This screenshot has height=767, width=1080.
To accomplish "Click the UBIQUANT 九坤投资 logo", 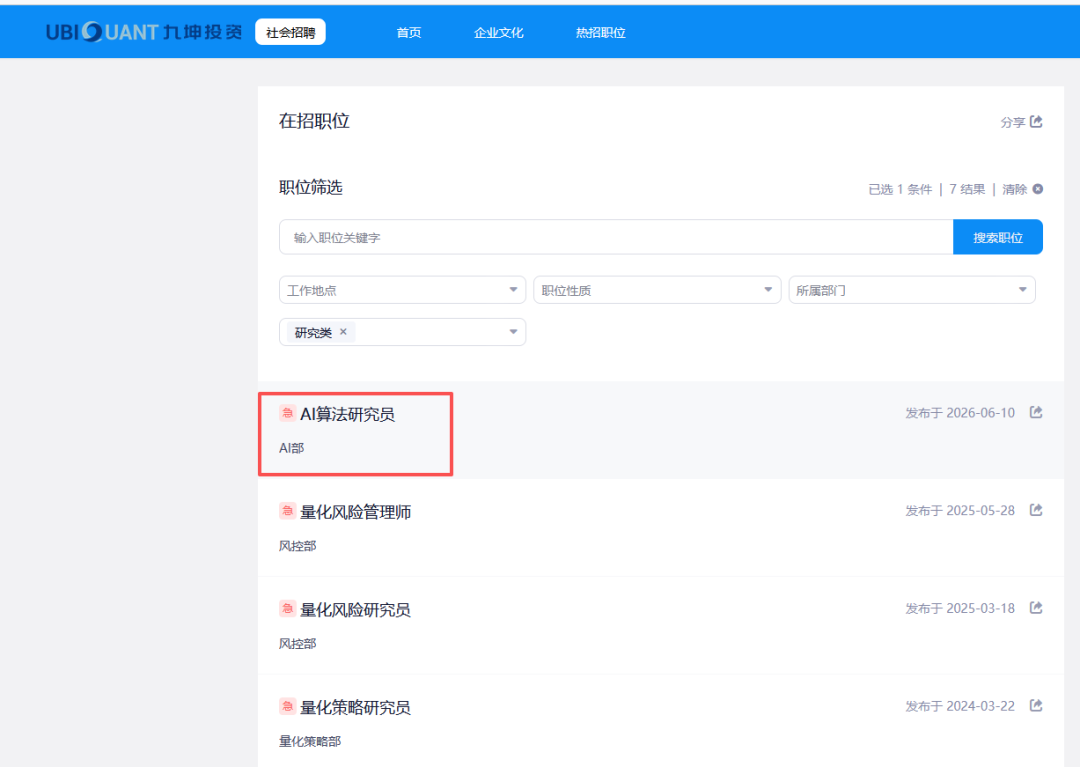I will point(144,32).
